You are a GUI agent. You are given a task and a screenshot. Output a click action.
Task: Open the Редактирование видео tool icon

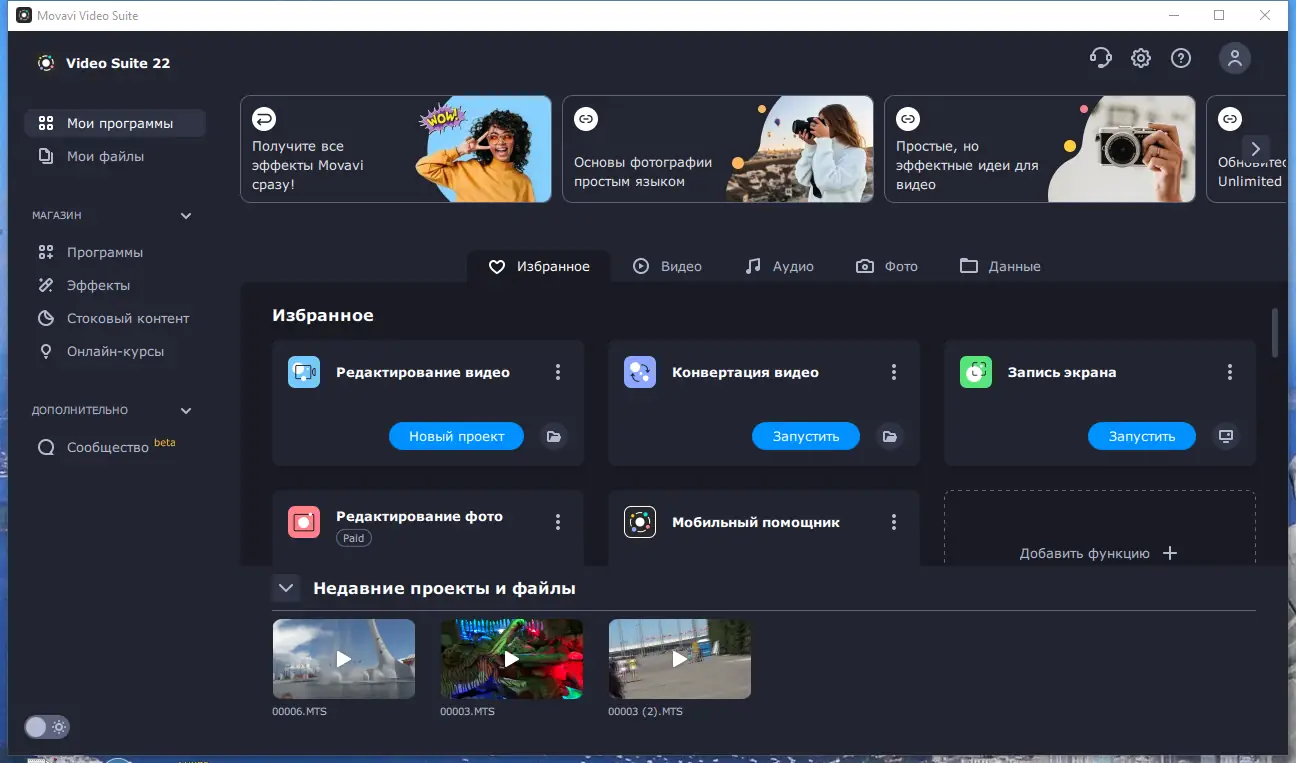305,371
